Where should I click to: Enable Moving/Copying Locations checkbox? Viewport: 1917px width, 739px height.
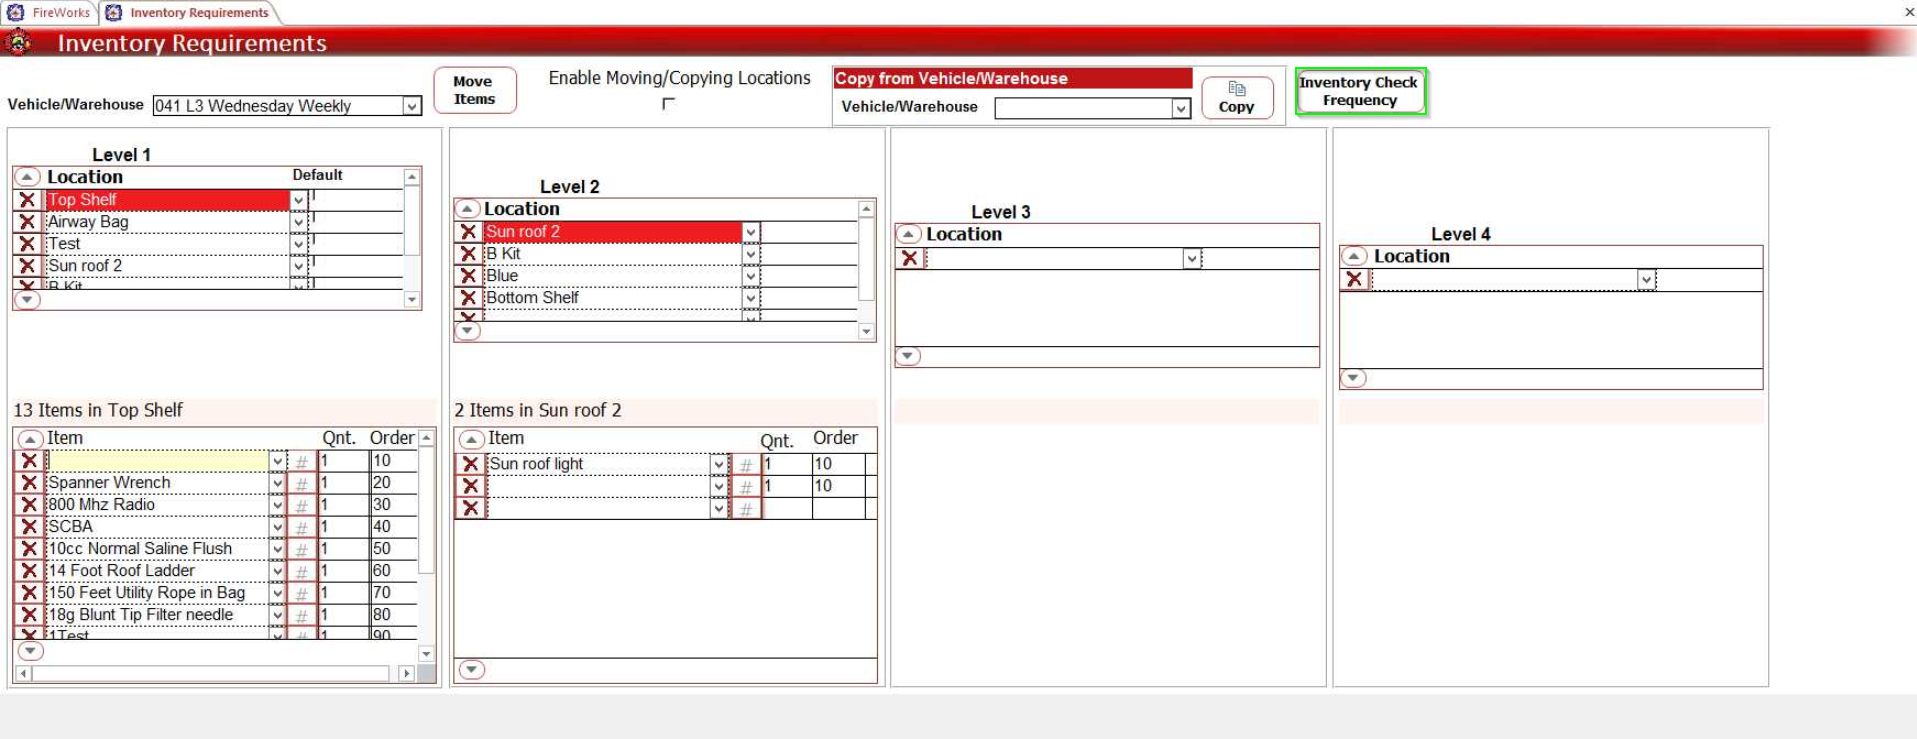click(669, 103)
